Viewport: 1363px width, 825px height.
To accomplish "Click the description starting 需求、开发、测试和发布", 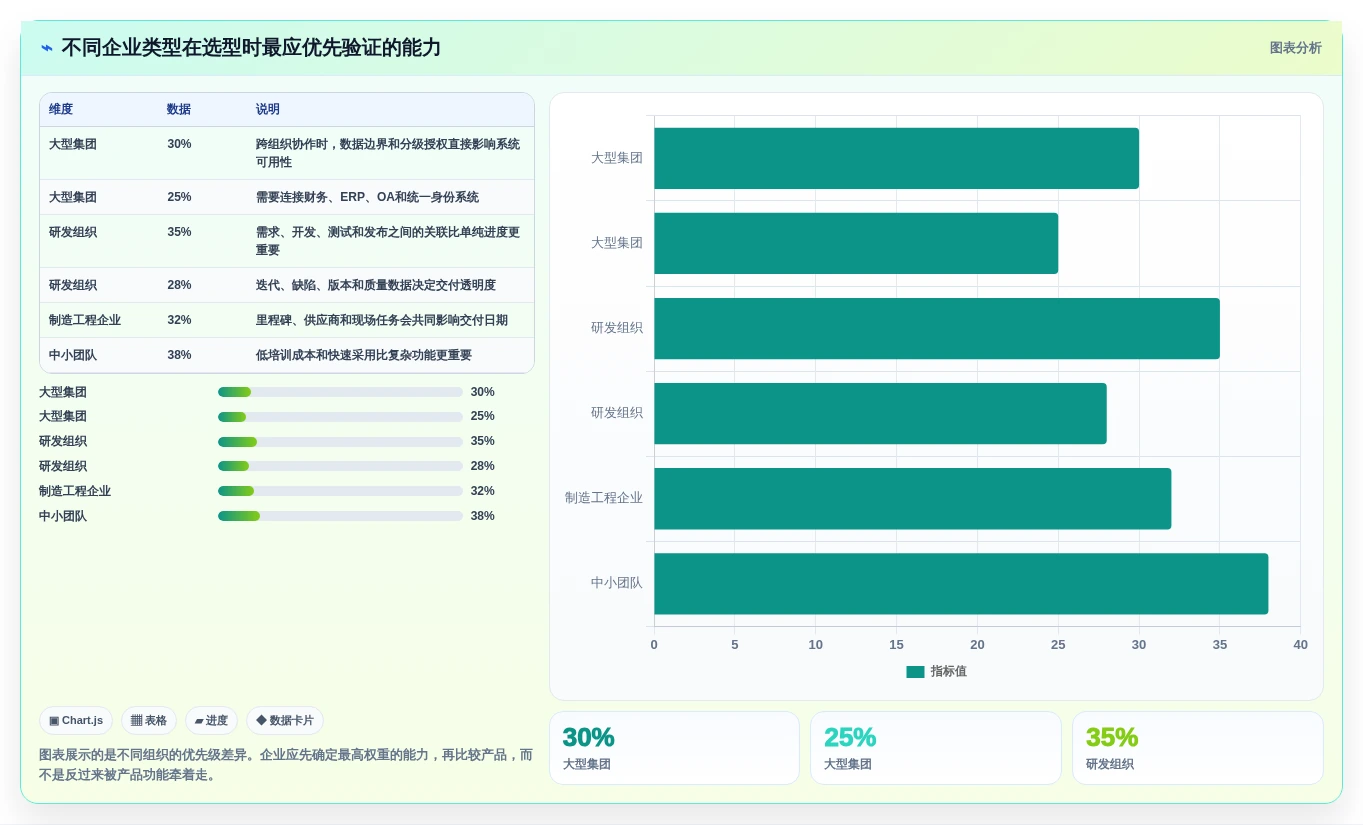I will (388, 241).
